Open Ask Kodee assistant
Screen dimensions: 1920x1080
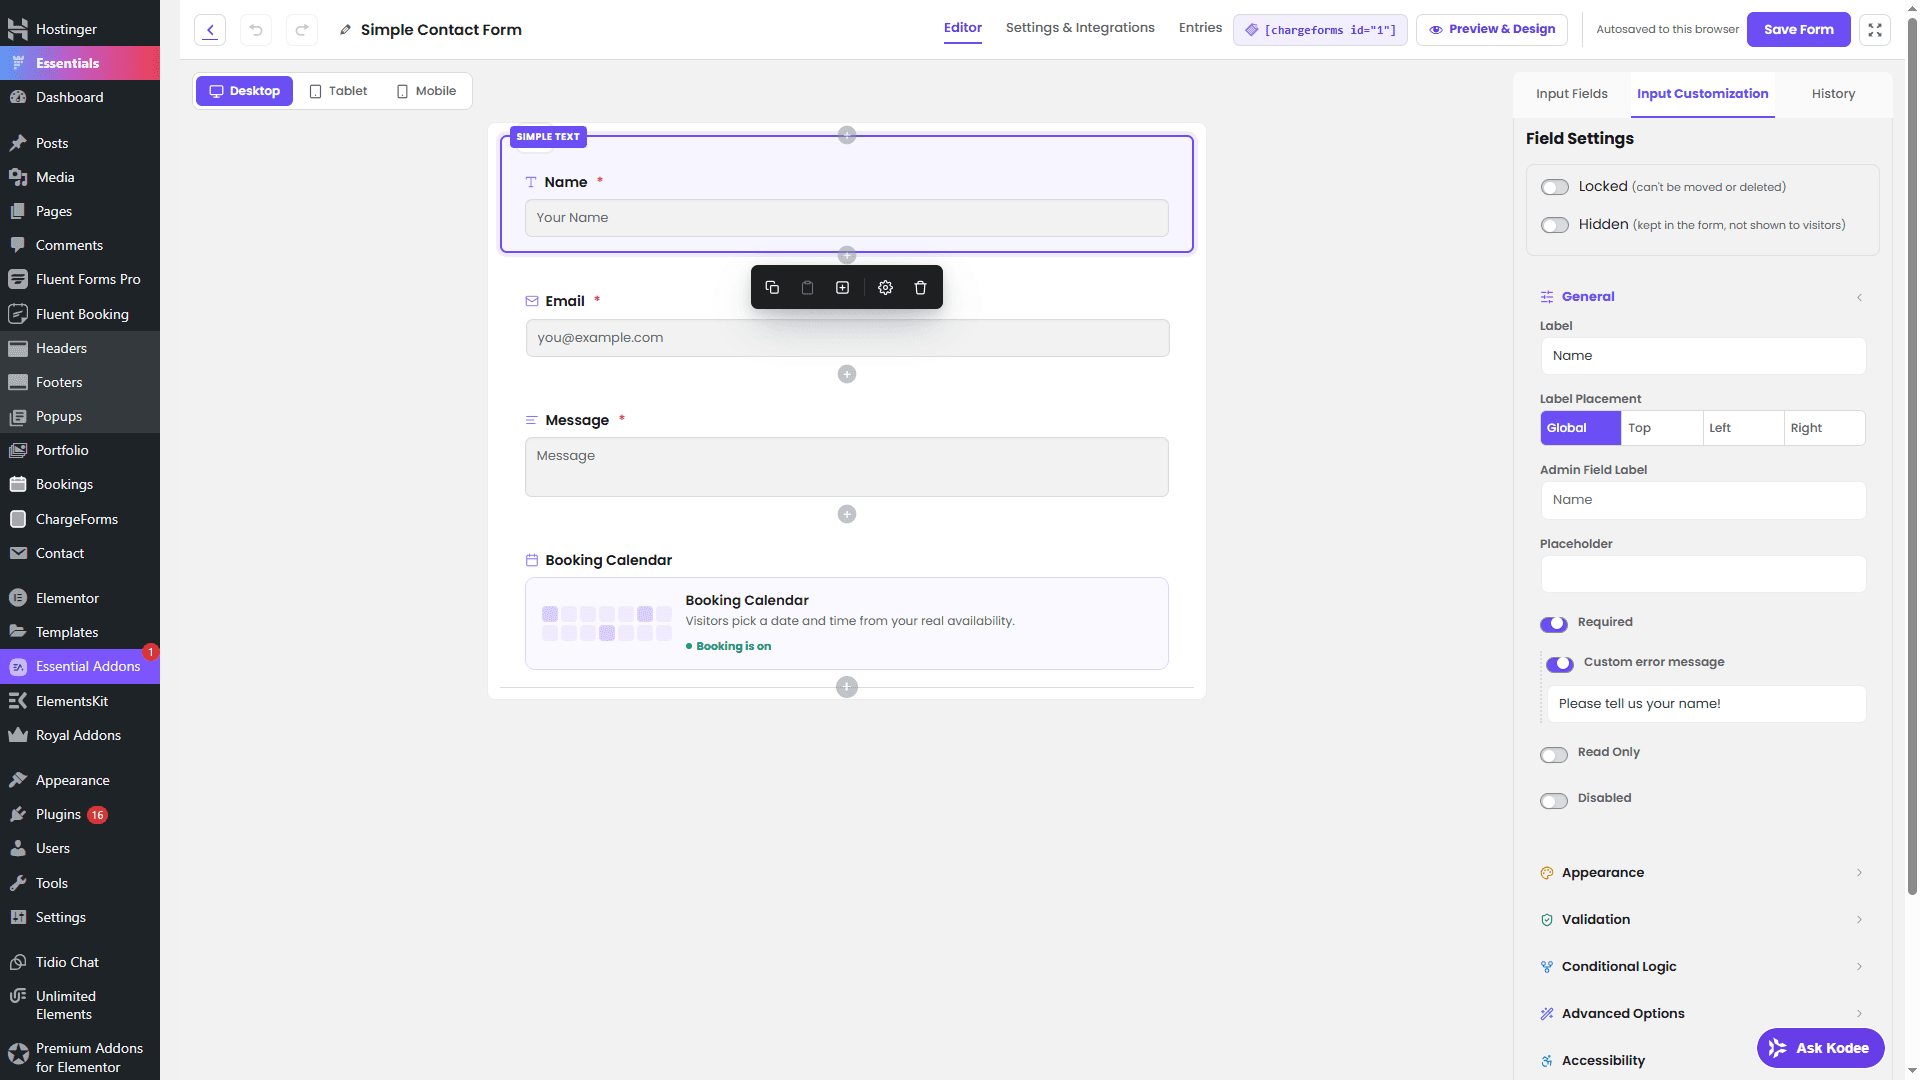pos(1820,1048)
